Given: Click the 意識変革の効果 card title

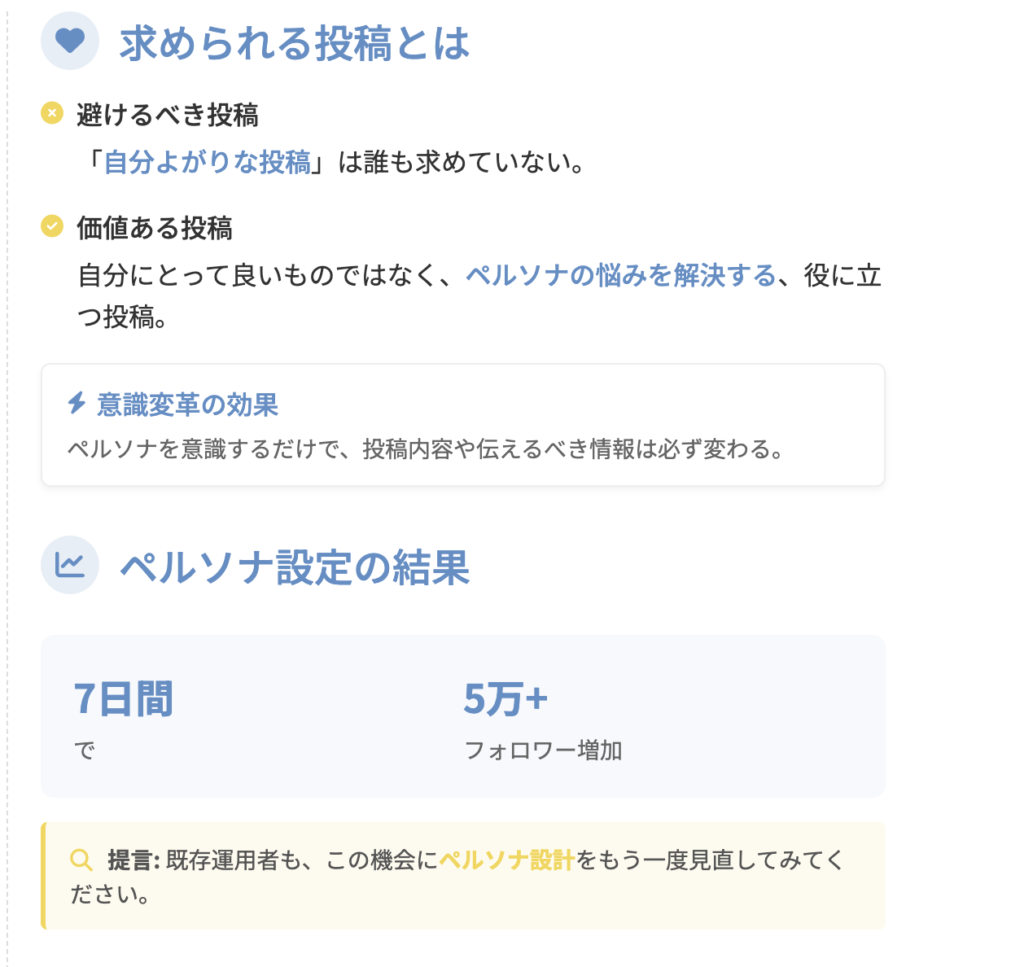Looking at the screenshot, I should click(x=187, y=405).
